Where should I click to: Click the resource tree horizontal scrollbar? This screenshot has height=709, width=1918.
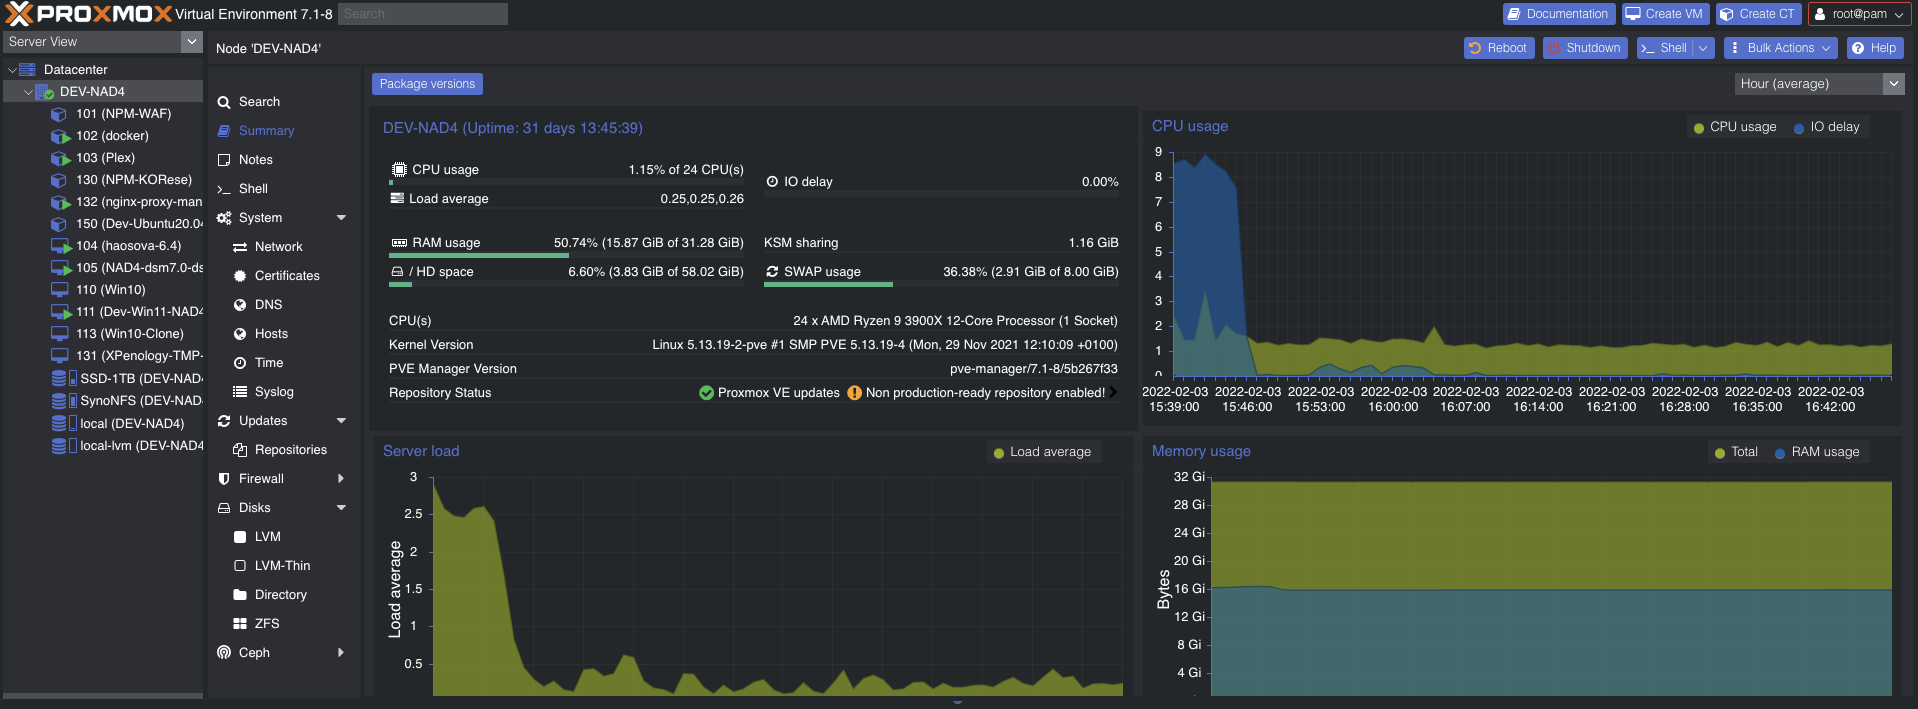[102, 696]
